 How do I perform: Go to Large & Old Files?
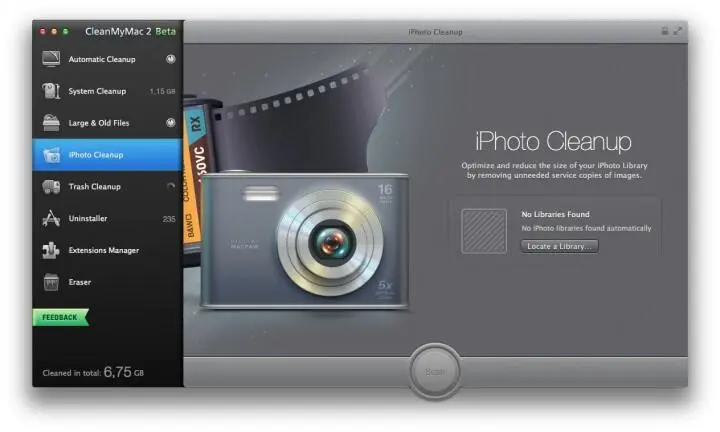click(107, 123)
